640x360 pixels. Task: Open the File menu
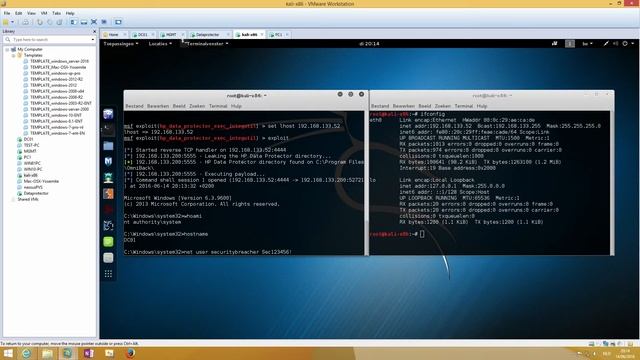point(7,13)
